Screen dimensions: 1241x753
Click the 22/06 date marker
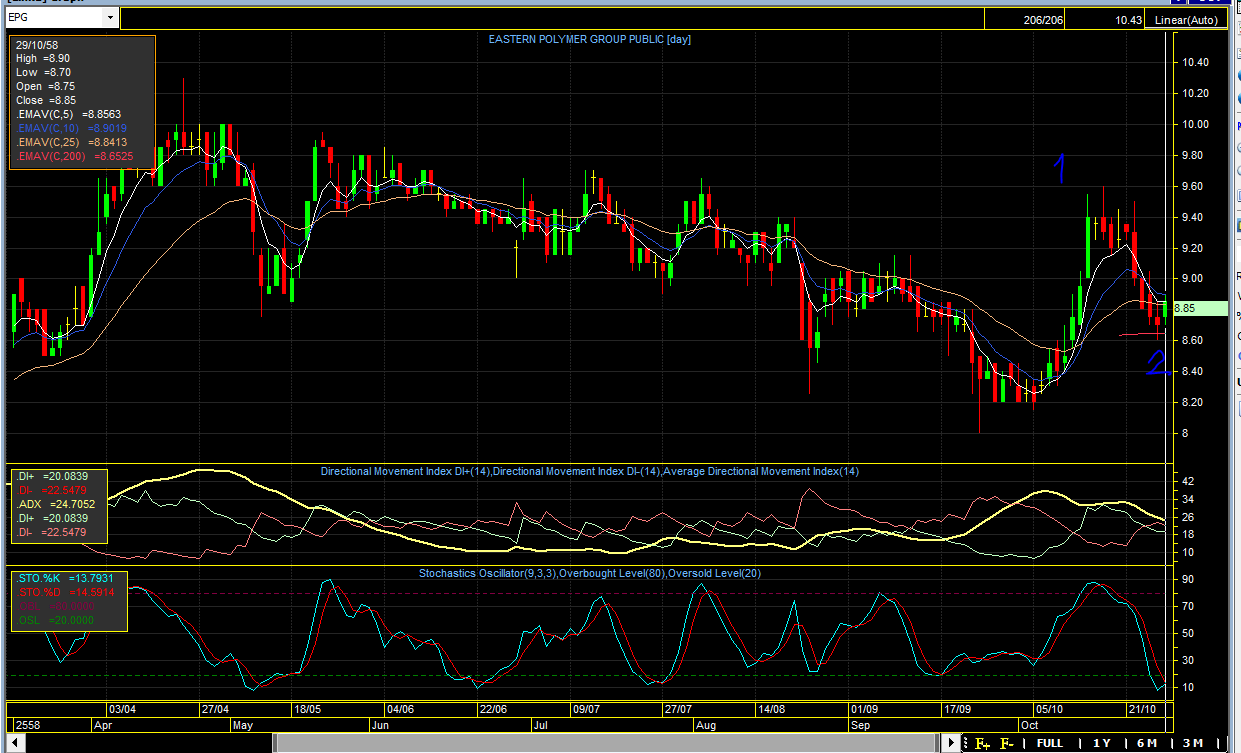pyautogui.click(x=493, y=709)
